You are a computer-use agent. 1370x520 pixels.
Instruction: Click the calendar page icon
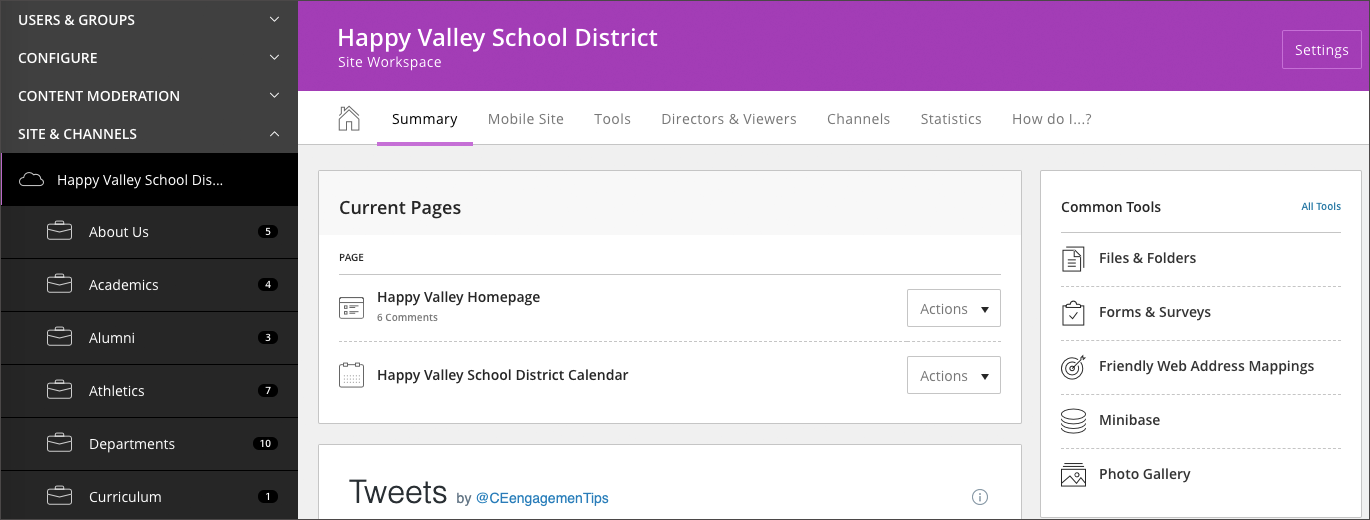[x=351, y=375]
